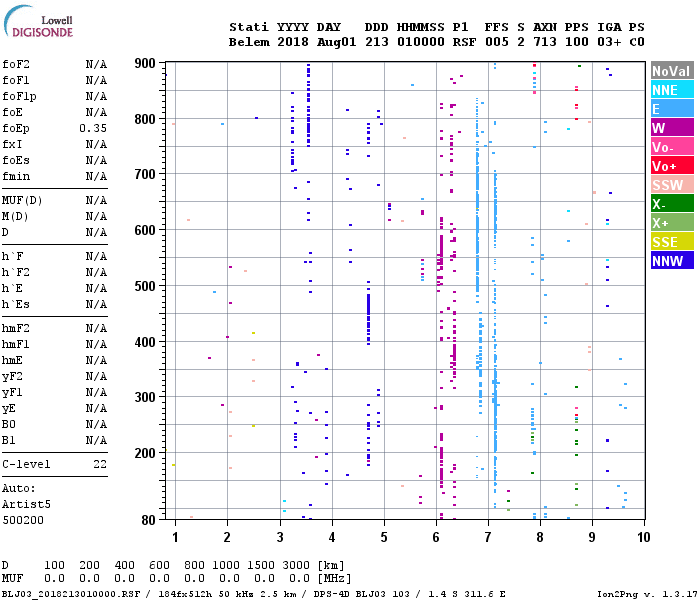
Task: Click the 500200 code under Artist5
Action: (x=23, y=521)
